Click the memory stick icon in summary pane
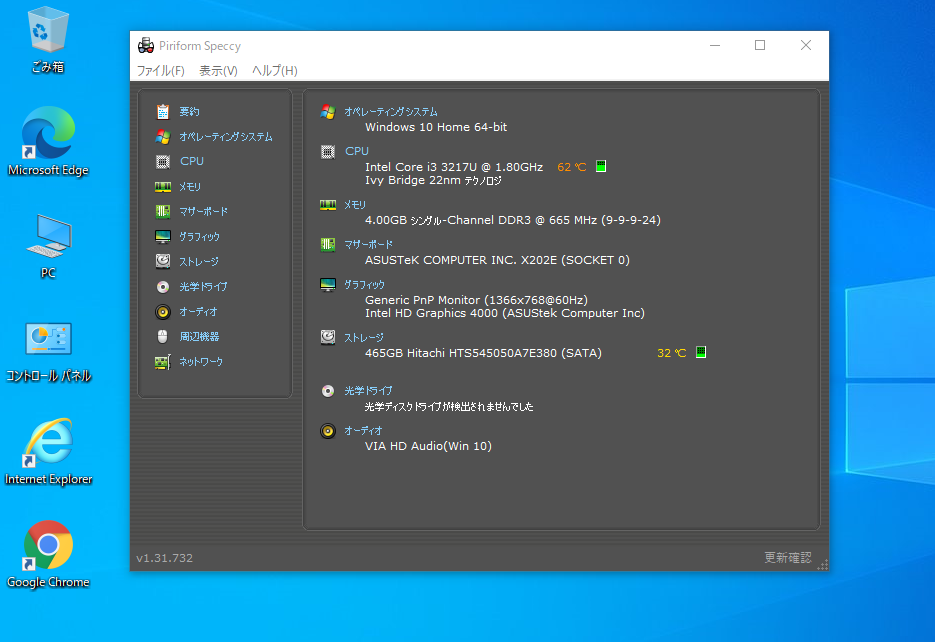The height and width of the screenshot is (642, 935). (328, 205)
